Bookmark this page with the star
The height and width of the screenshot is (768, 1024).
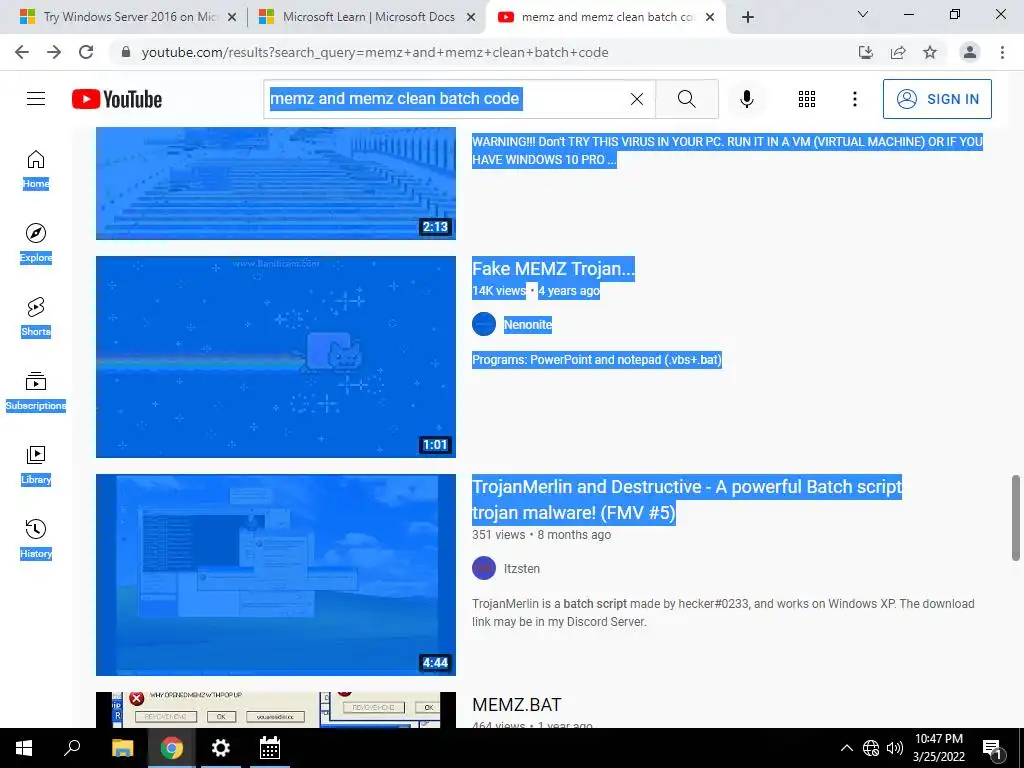tap(930, 52)
